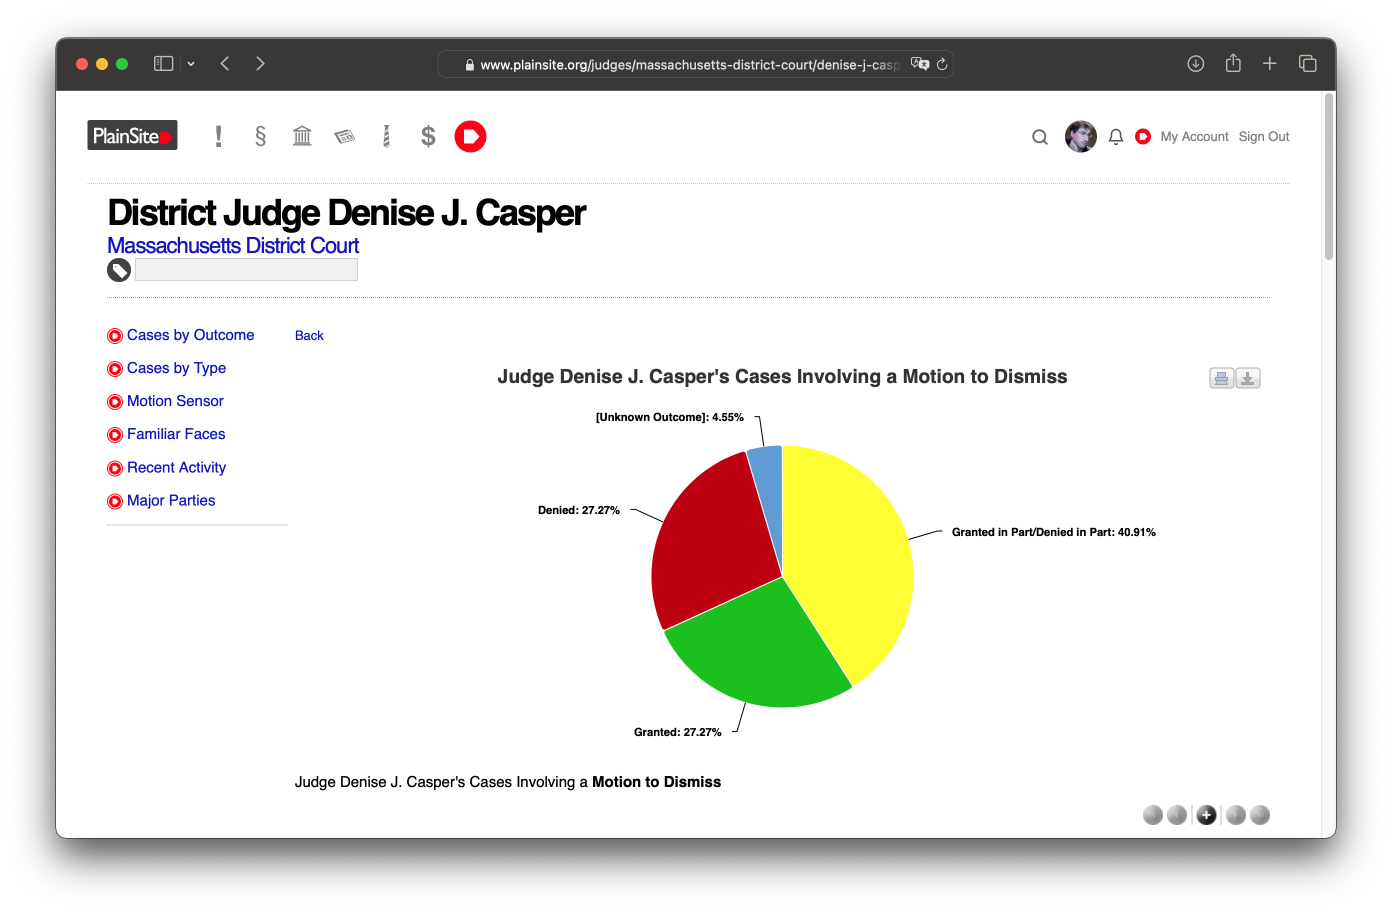The image size is (1392, 912).
Task: Jump to first chart slide
Action: tap(1153, 815)
